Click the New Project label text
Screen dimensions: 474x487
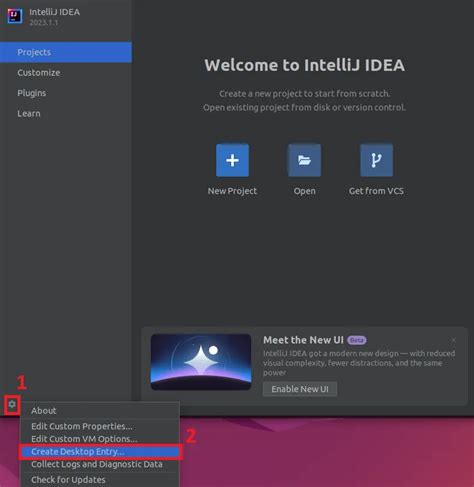click(x=232, y=191)
